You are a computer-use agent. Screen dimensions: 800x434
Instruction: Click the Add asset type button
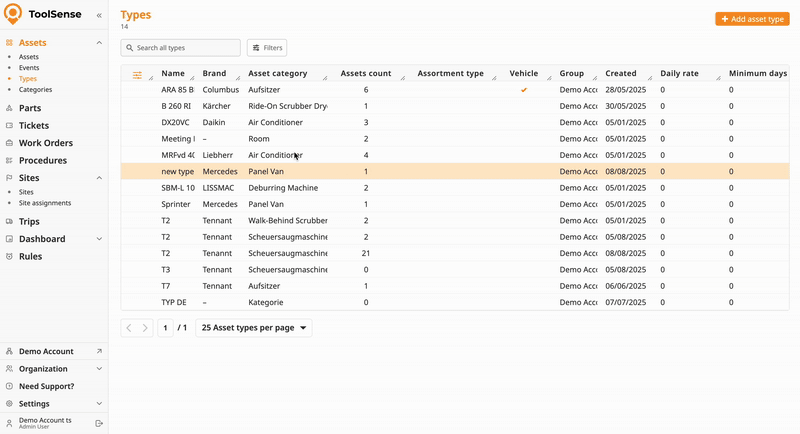752,19
